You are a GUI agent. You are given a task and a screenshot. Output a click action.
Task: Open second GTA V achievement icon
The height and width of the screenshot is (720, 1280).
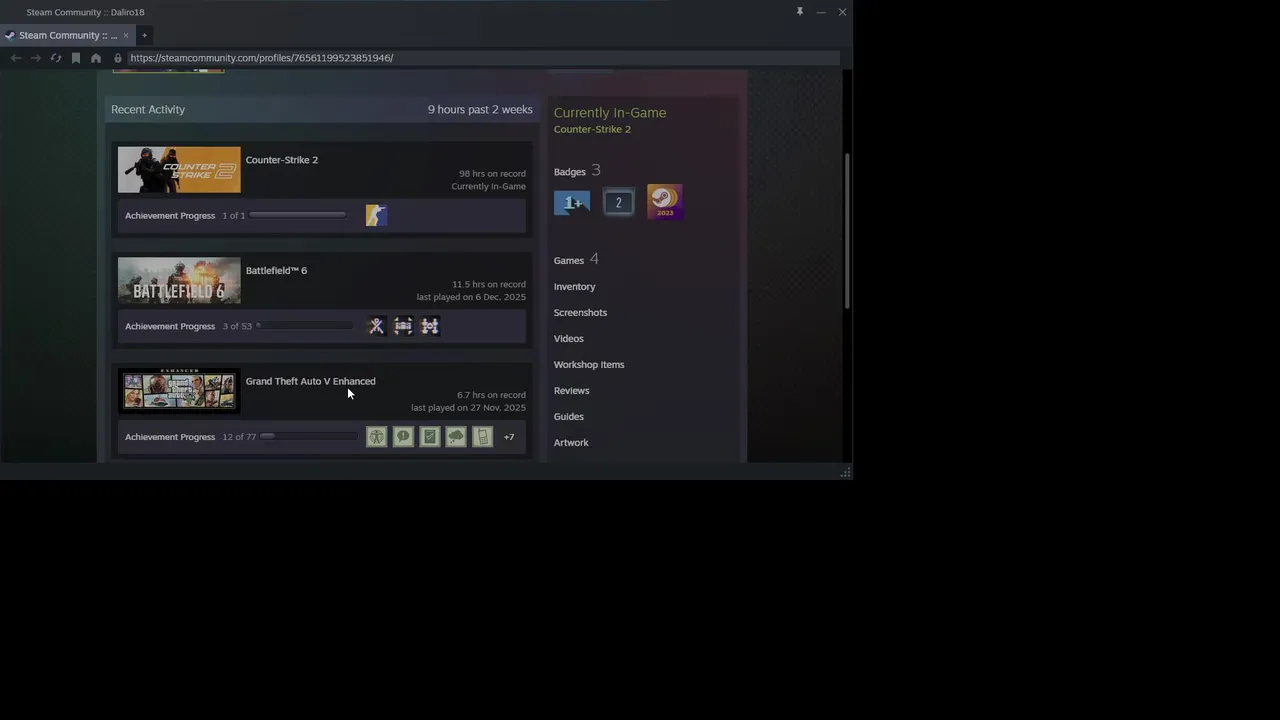coord(403,437)
